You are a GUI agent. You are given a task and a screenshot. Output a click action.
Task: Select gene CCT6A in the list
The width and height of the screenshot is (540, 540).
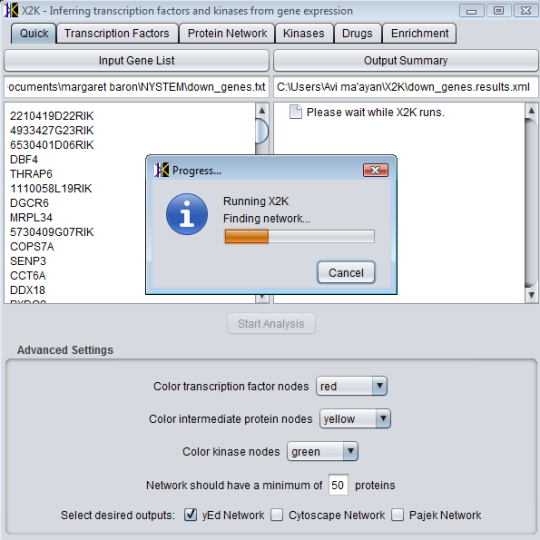pos(28,276)
